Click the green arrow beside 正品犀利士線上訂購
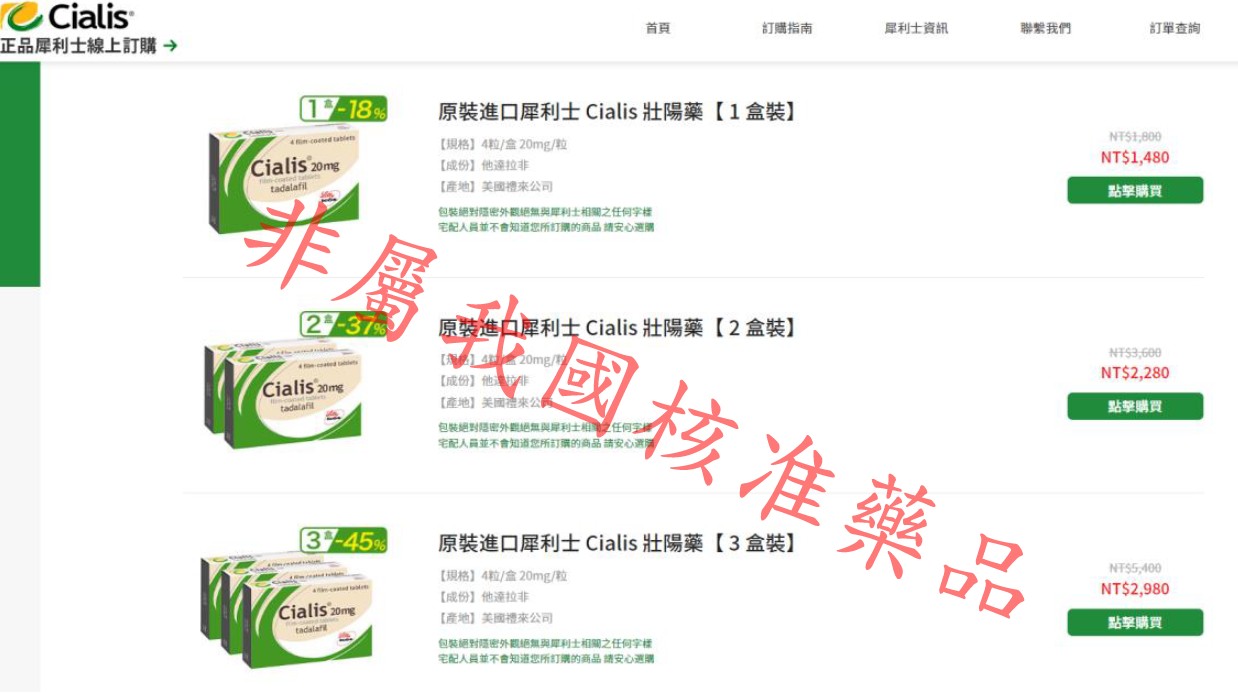This screenshot has width=1238, height=694. (170, 46)
